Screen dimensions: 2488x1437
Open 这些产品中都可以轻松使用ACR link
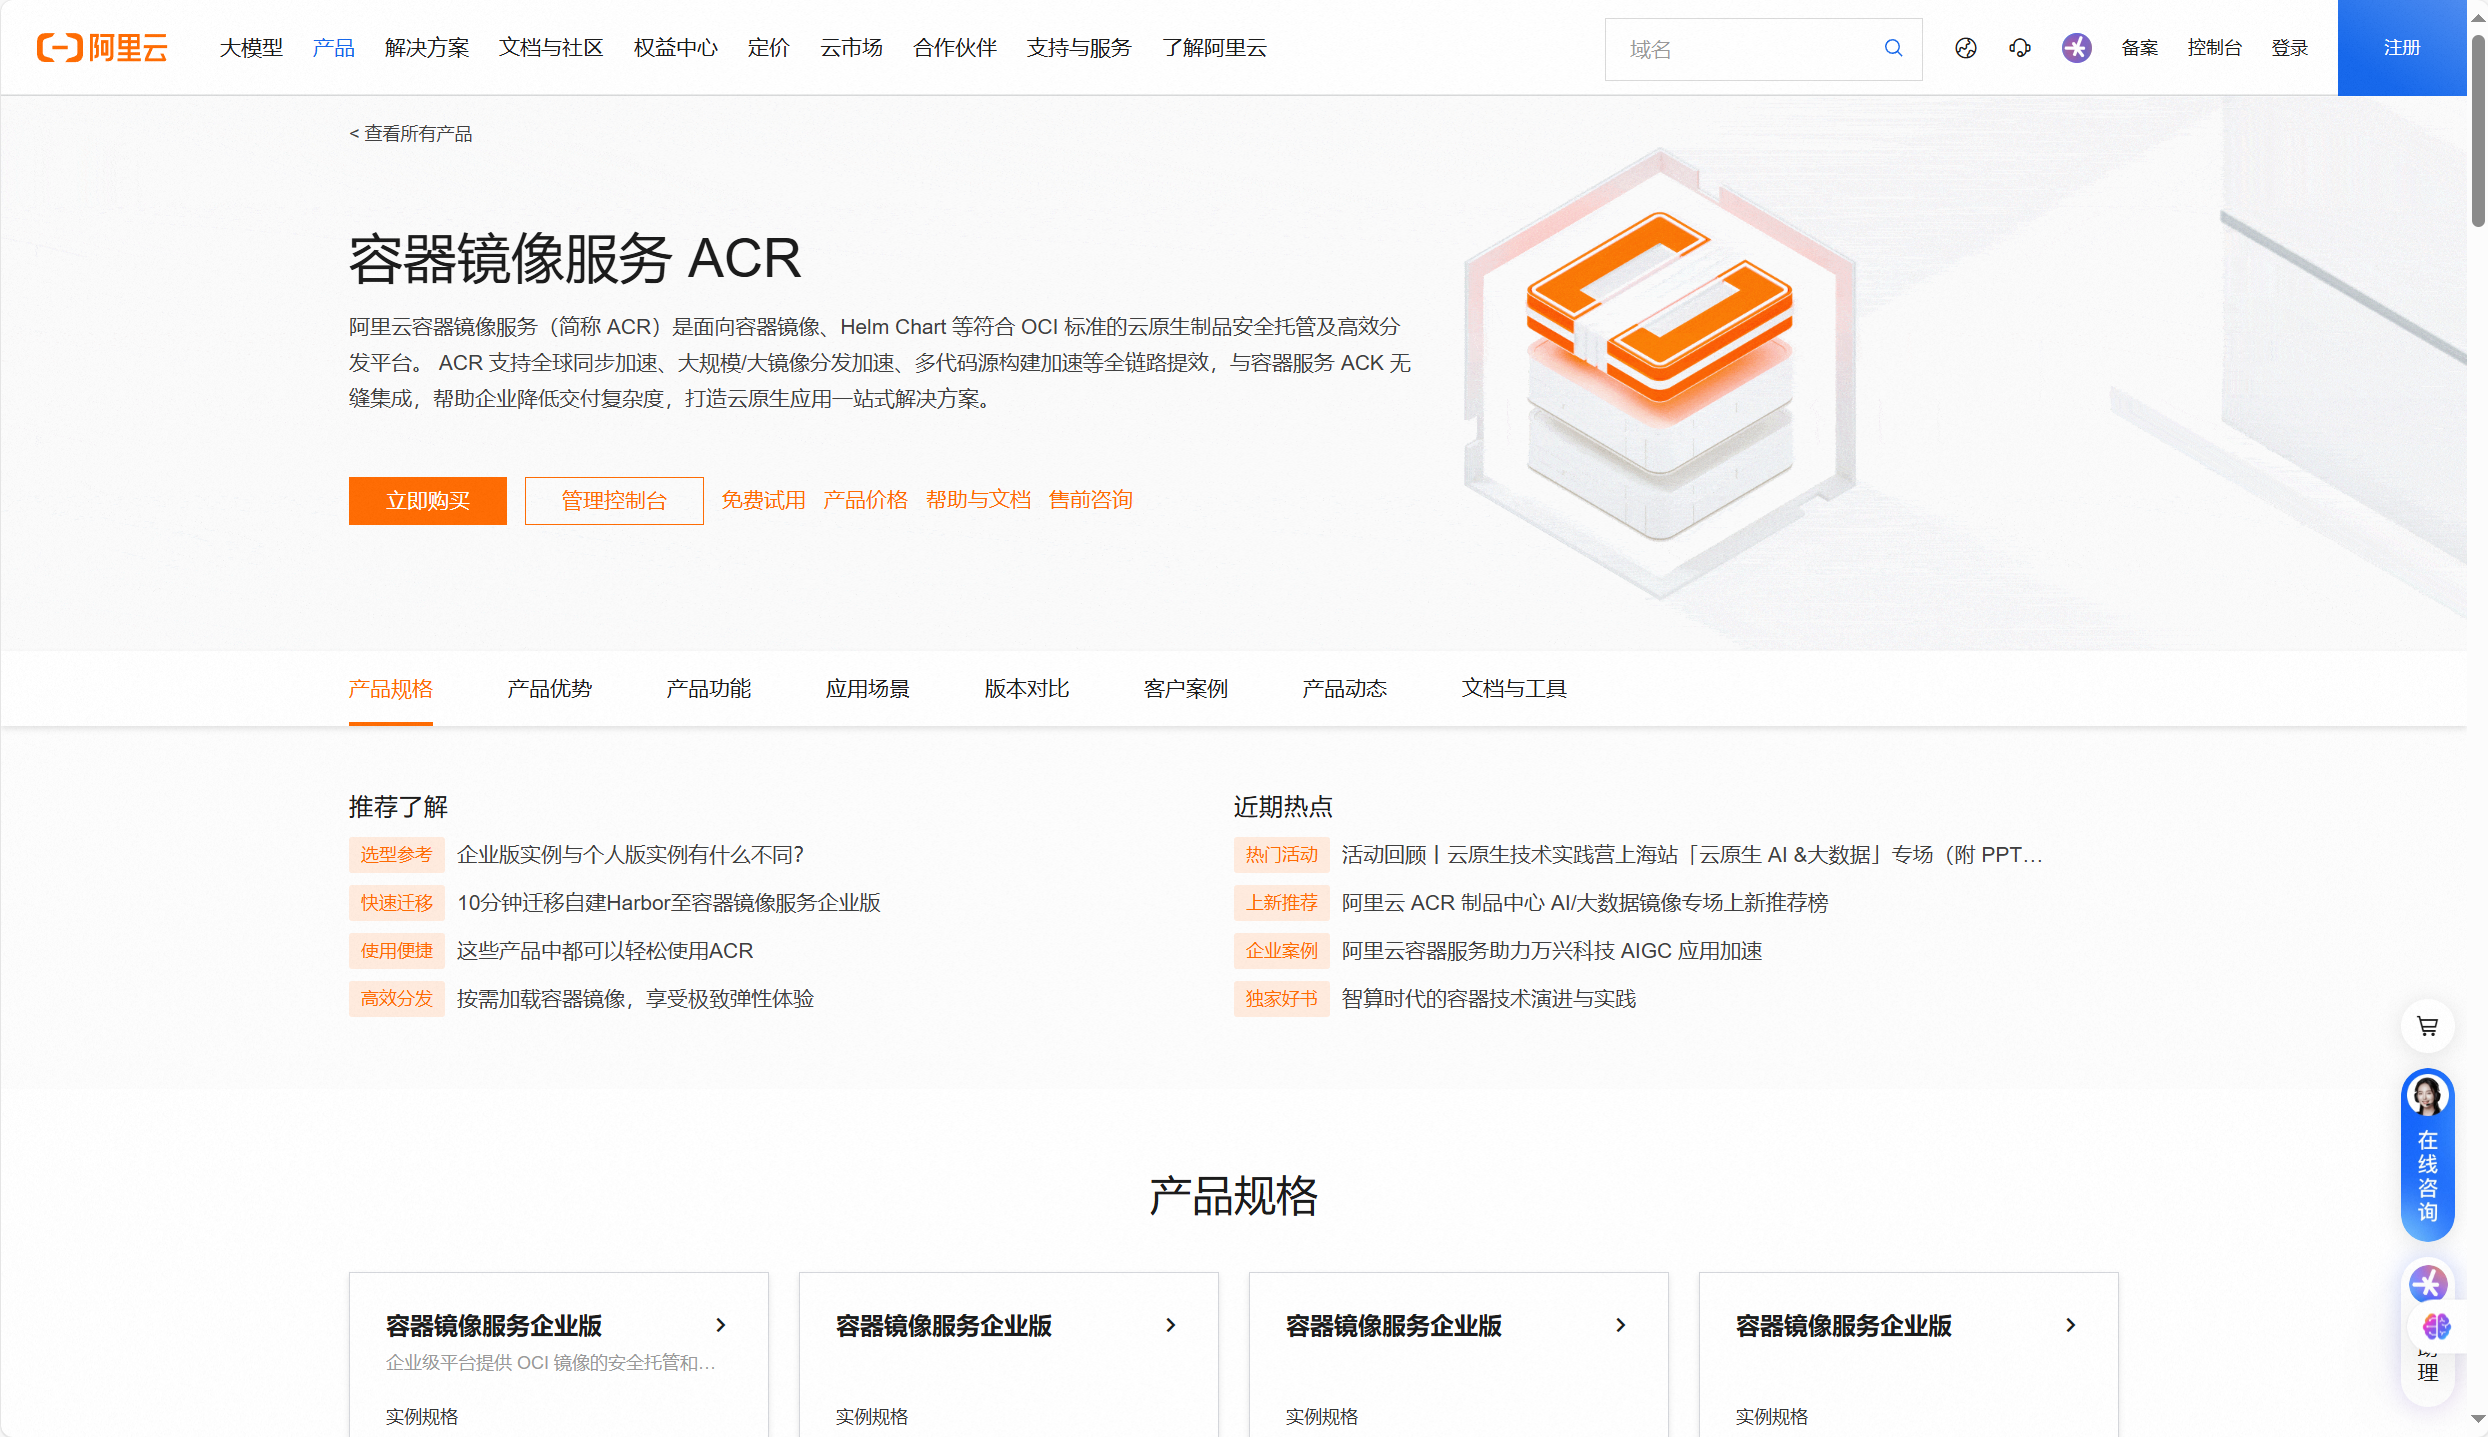pos(605,951)
